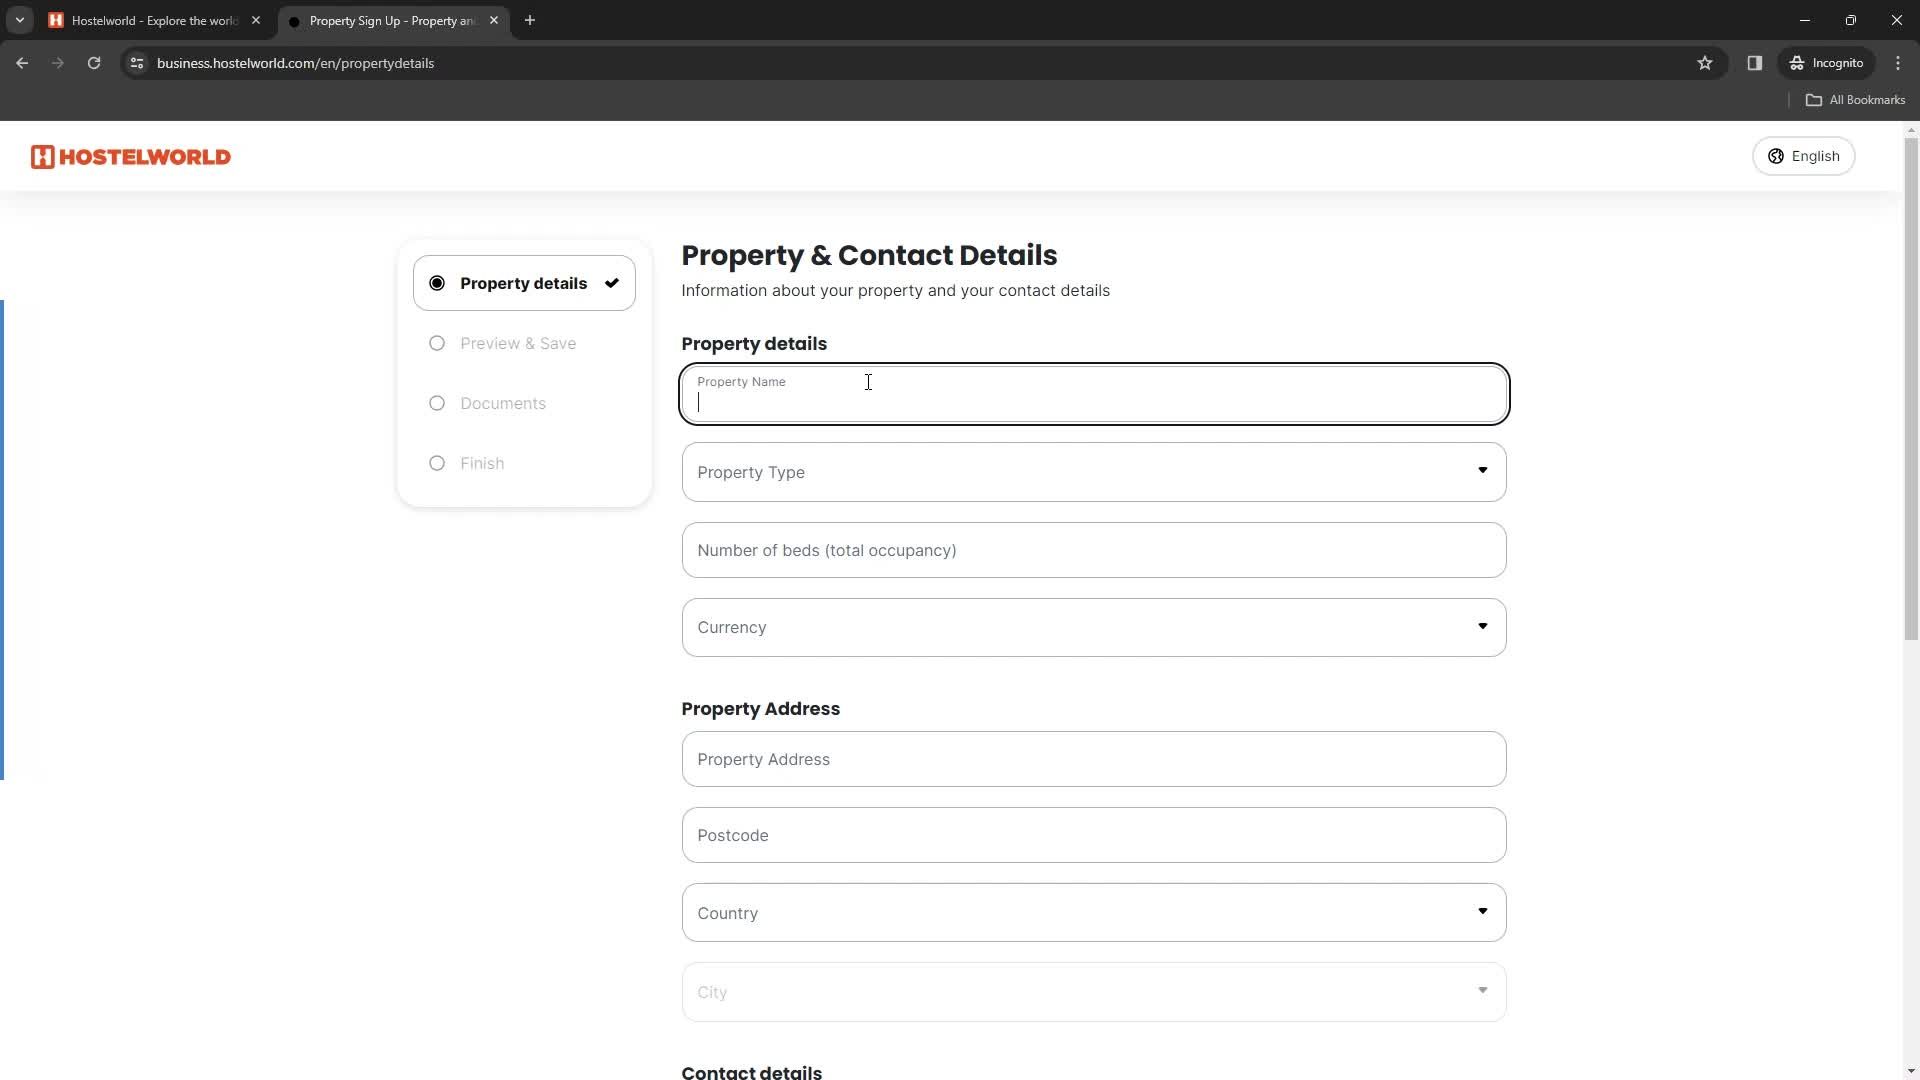The image size is (1920, 1080).
Task: Click the Preview & Save step link
Action: pyautogui.click(x=520, y=343)
